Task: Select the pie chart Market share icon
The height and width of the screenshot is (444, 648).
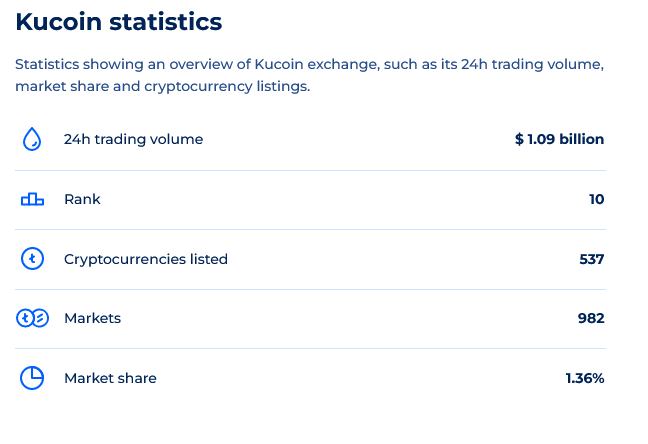Action: point(32,378)
